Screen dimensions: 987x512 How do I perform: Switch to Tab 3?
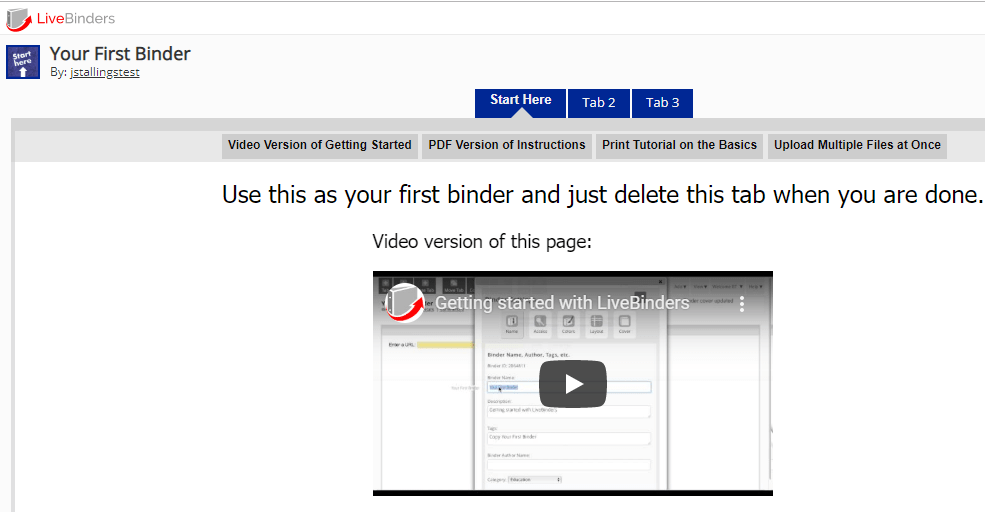[662, 103]
